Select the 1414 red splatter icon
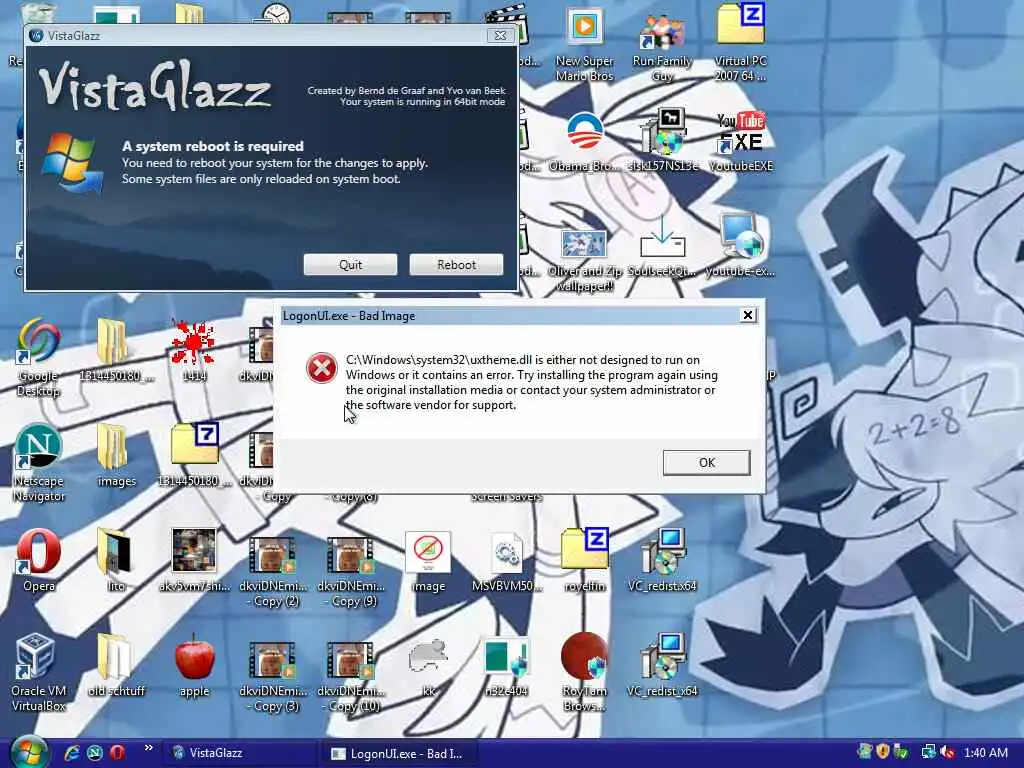The height and width of the screenshot is (768, 1024). 194,350
